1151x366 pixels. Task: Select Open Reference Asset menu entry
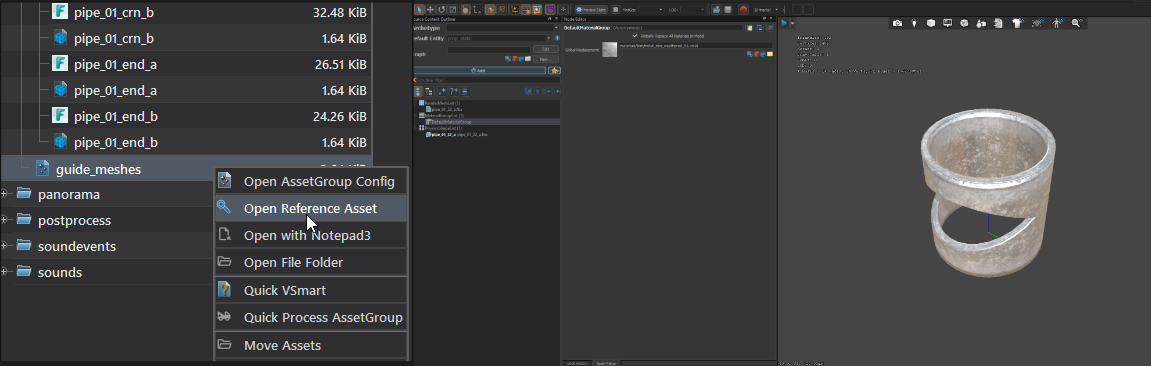tap(311, 208)
